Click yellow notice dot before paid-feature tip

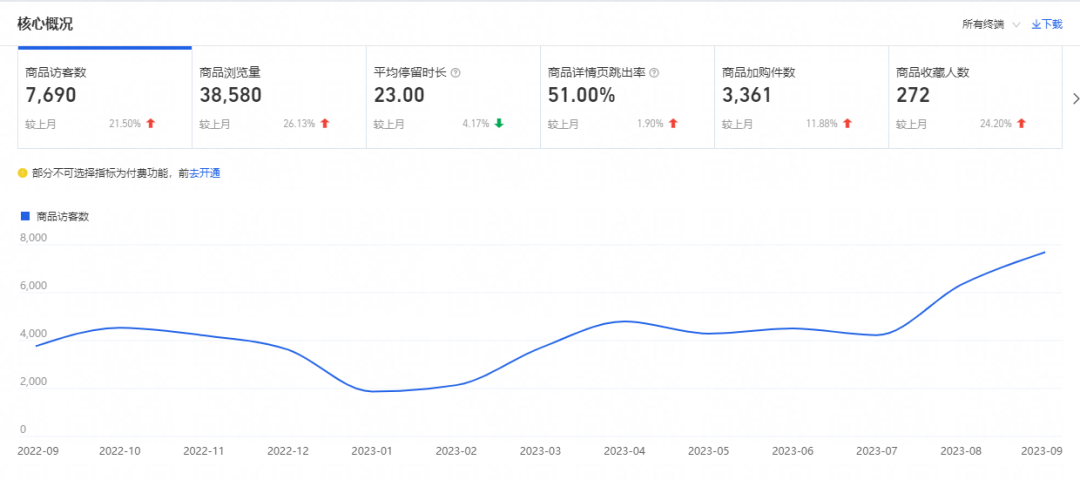[23, 173]
